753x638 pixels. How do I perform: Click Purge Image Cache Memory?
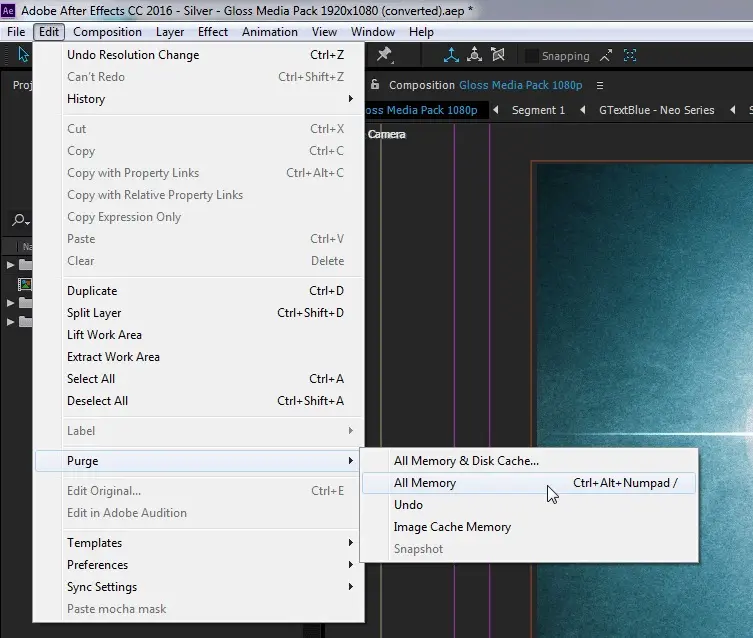452,527
